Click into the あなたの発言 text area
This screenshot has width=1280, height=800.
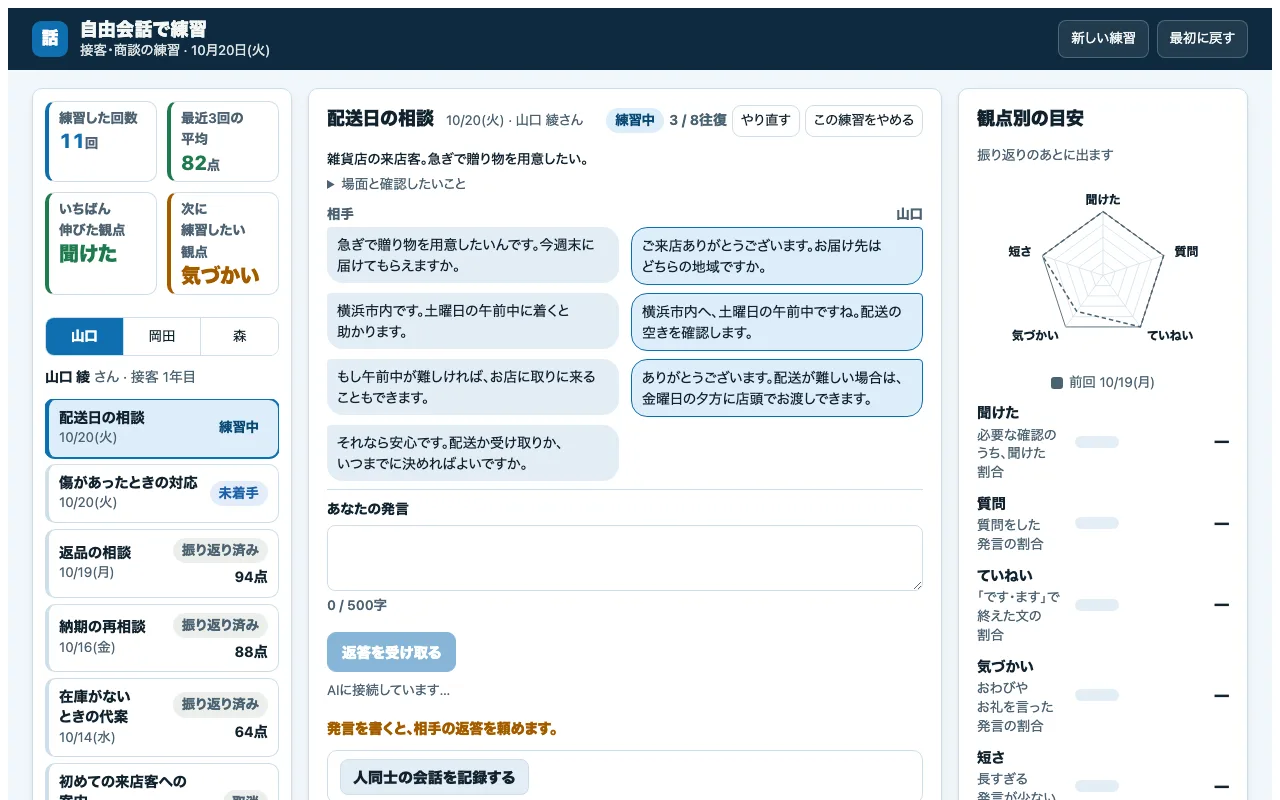625,558
